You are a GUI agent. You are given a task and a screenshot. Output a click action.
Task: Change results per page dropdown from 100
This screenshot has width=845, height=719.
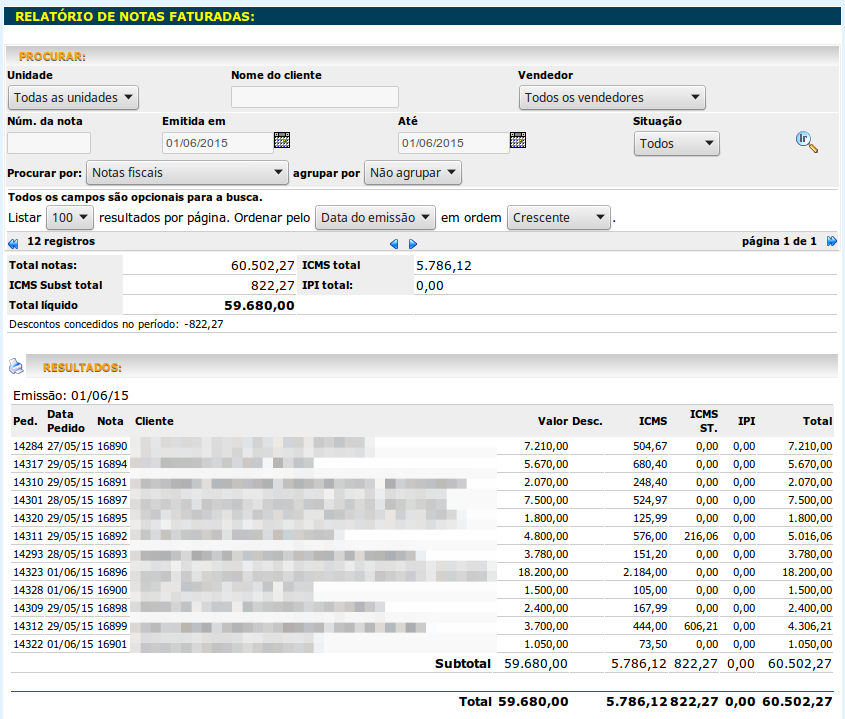pos(70,217)
